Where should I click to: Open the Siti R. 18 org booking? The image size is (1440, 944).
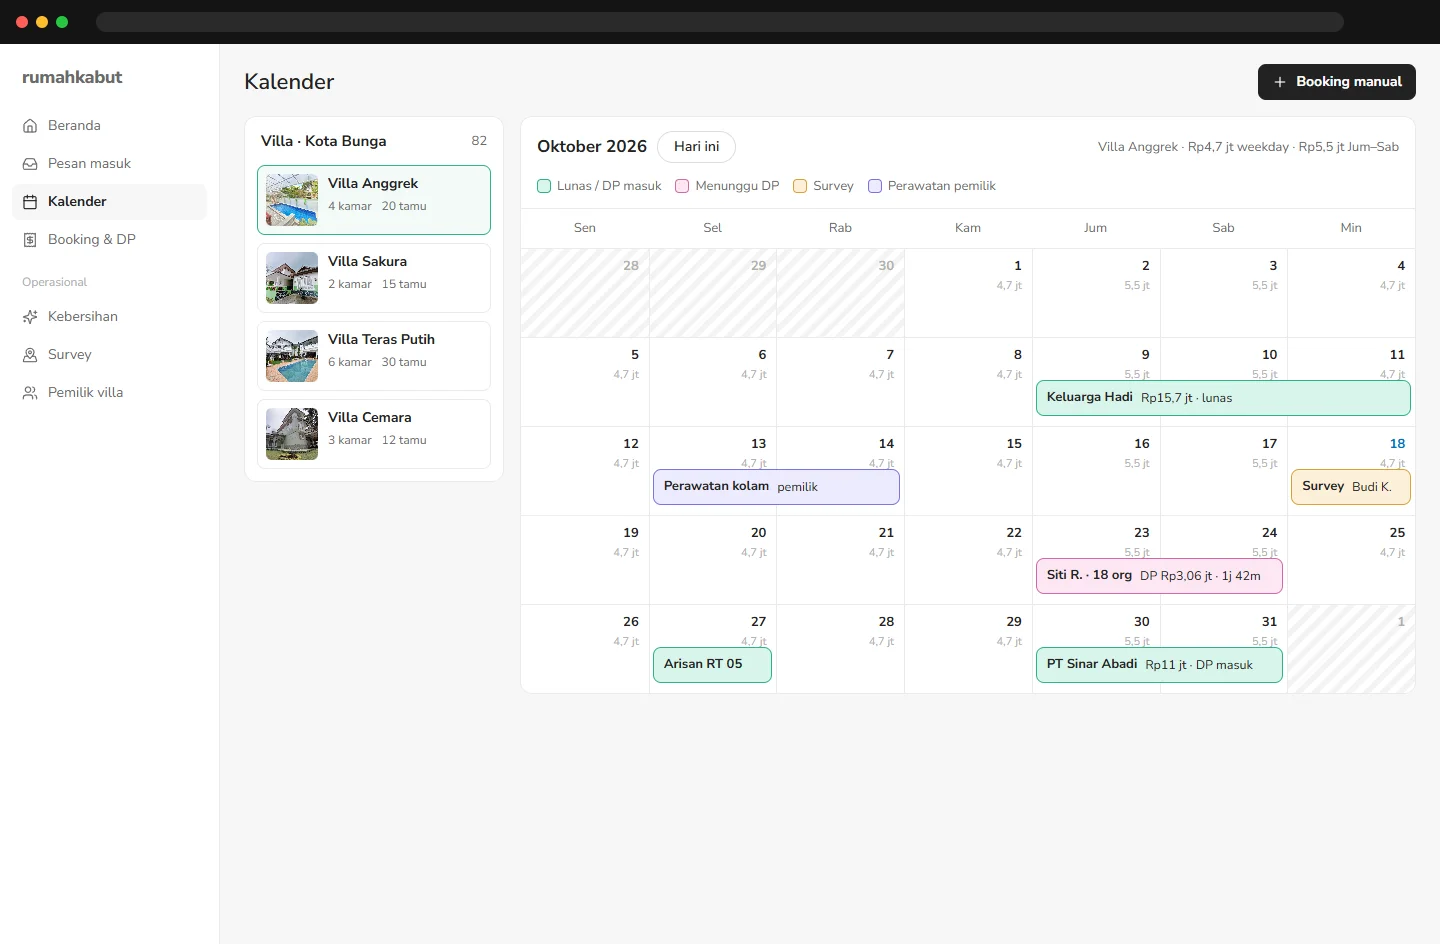coord(1159,576)
